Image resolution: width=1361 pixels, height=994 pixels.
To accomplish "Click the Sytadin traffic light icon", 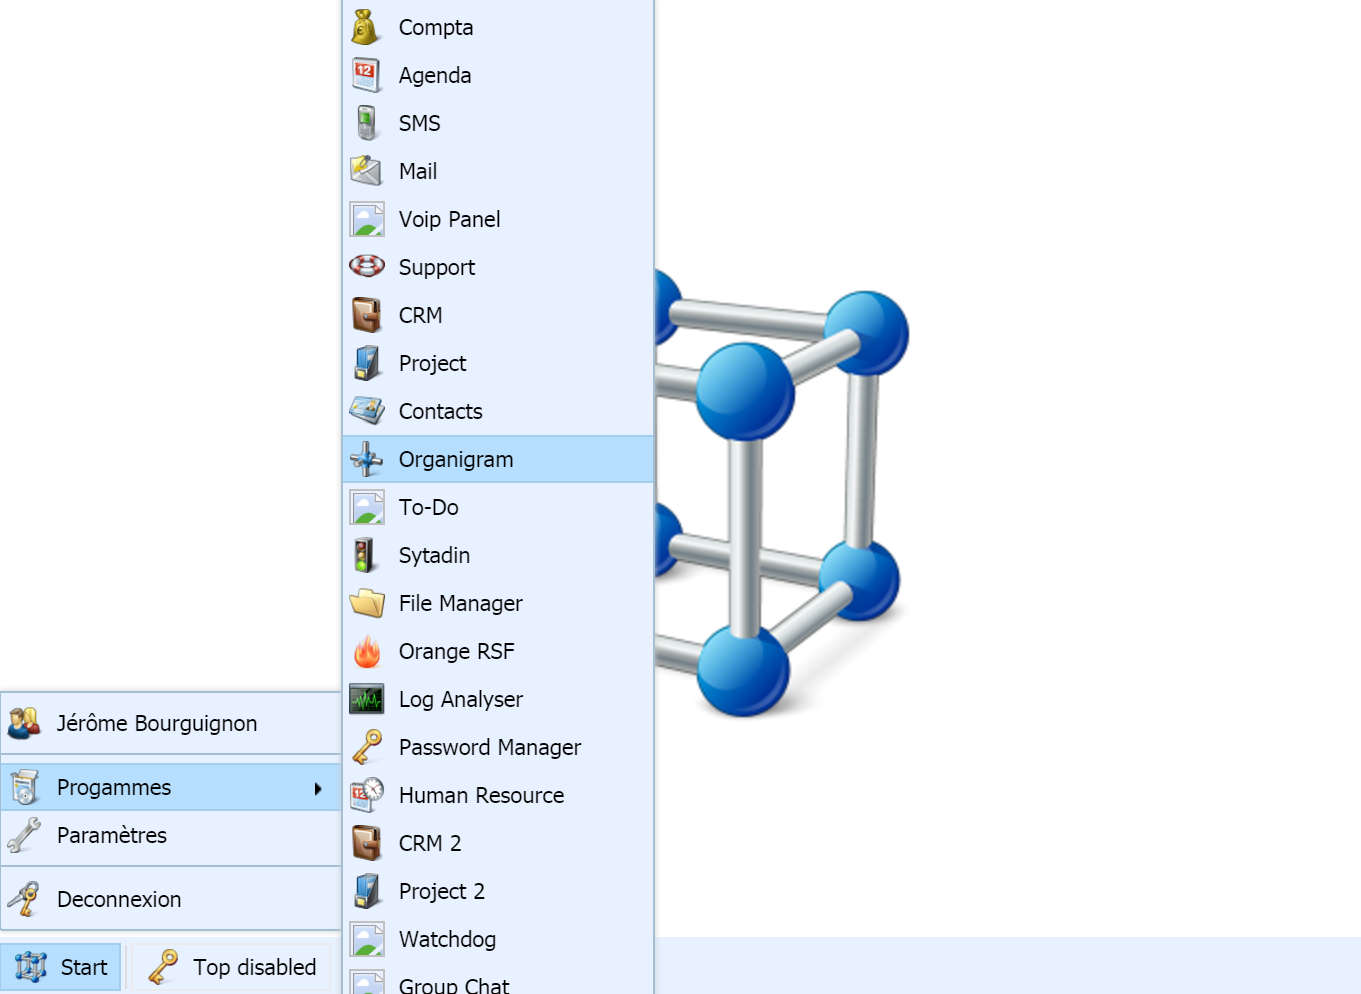I will pyautogui.click(x=366, y=555).
